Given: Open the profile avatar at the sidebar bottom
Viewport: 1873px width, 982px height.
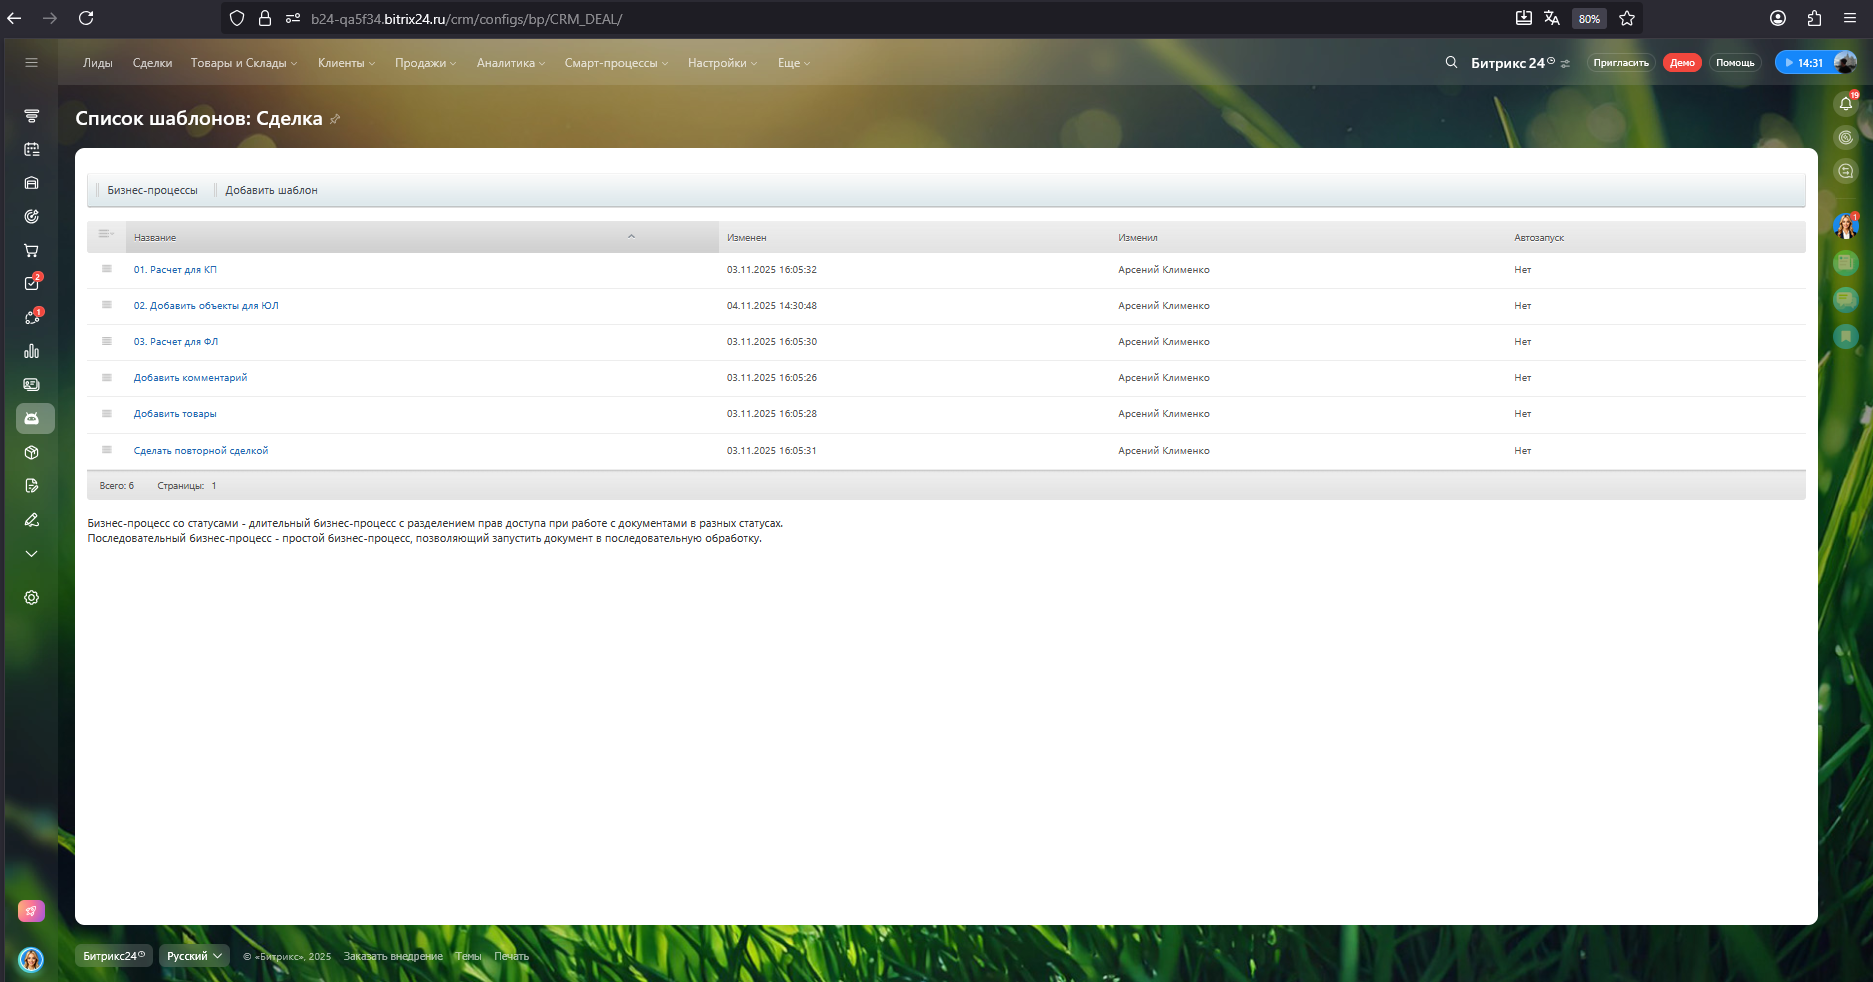Looking at the screenshot, I should point(31,960).
